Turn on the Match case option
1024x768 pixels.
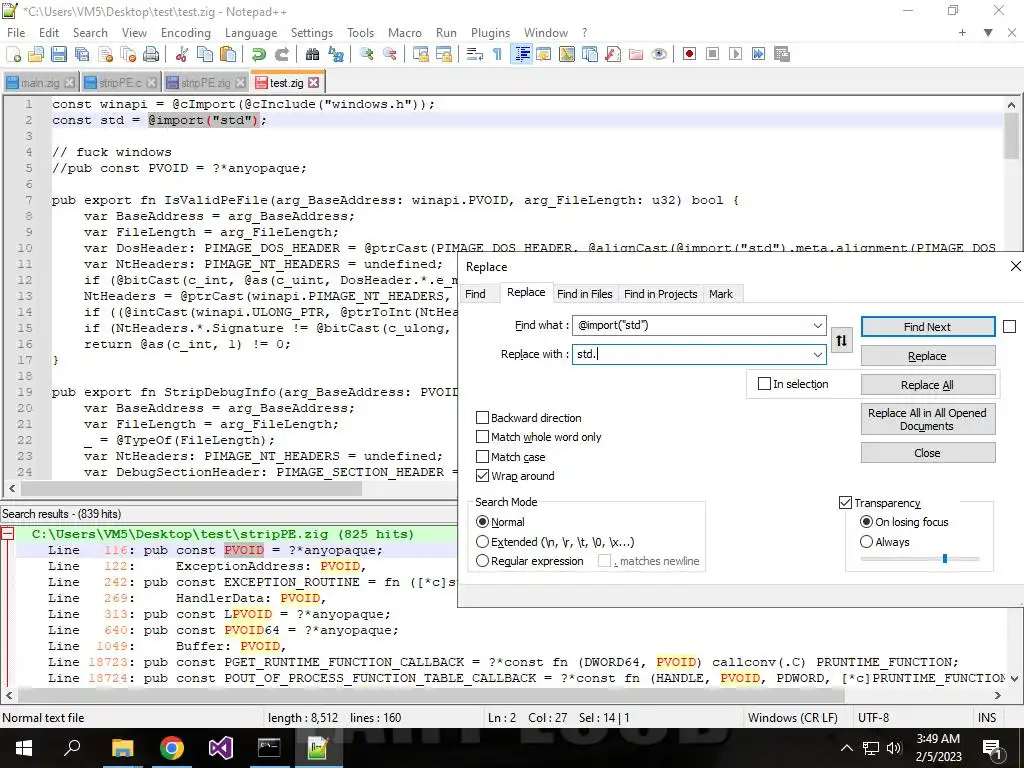pyautogui.click(x=483, y=456)
